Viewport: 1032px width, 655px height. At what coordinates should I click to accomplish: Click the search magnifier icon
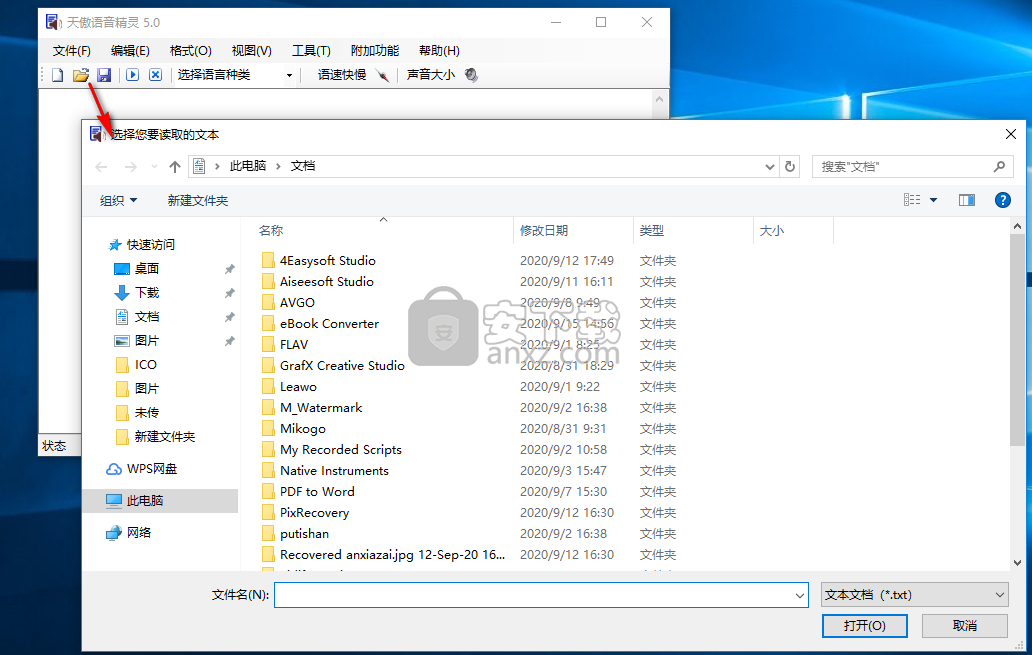coord(999,167)
